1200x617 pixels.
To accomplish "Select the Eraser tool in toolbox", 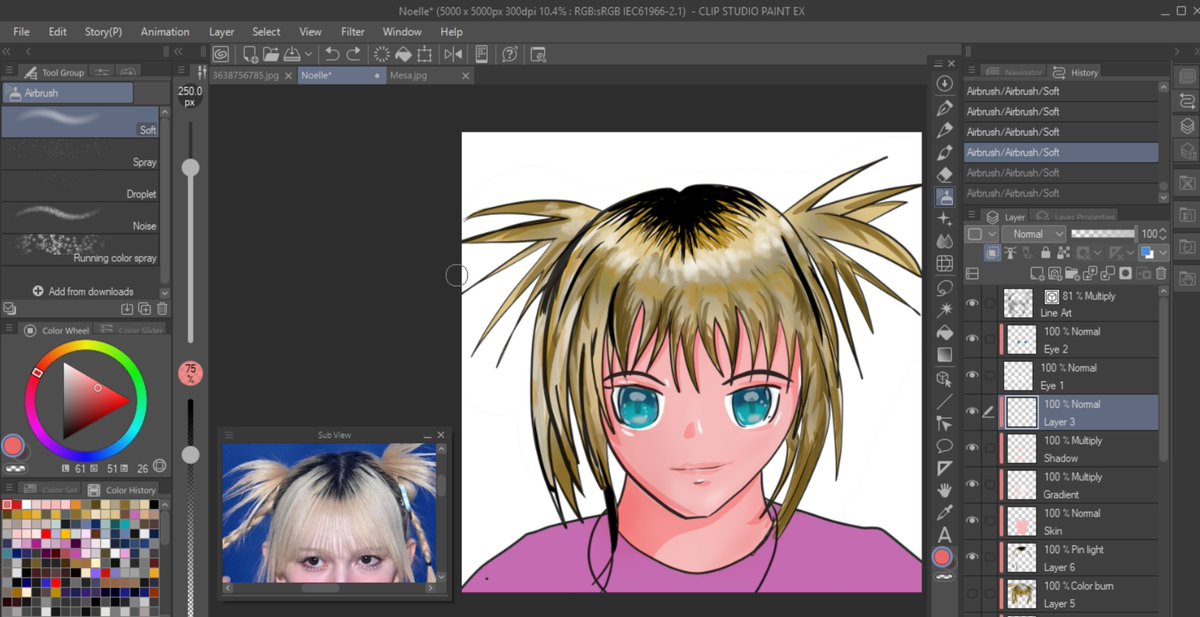I will click(944, 174).
